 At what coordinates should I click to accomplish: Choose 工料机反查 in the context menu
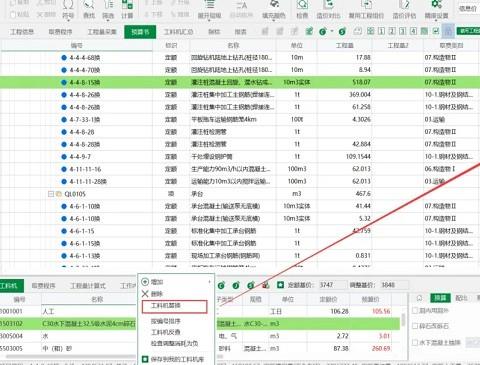pyautogui.click(x=166, y=332)
